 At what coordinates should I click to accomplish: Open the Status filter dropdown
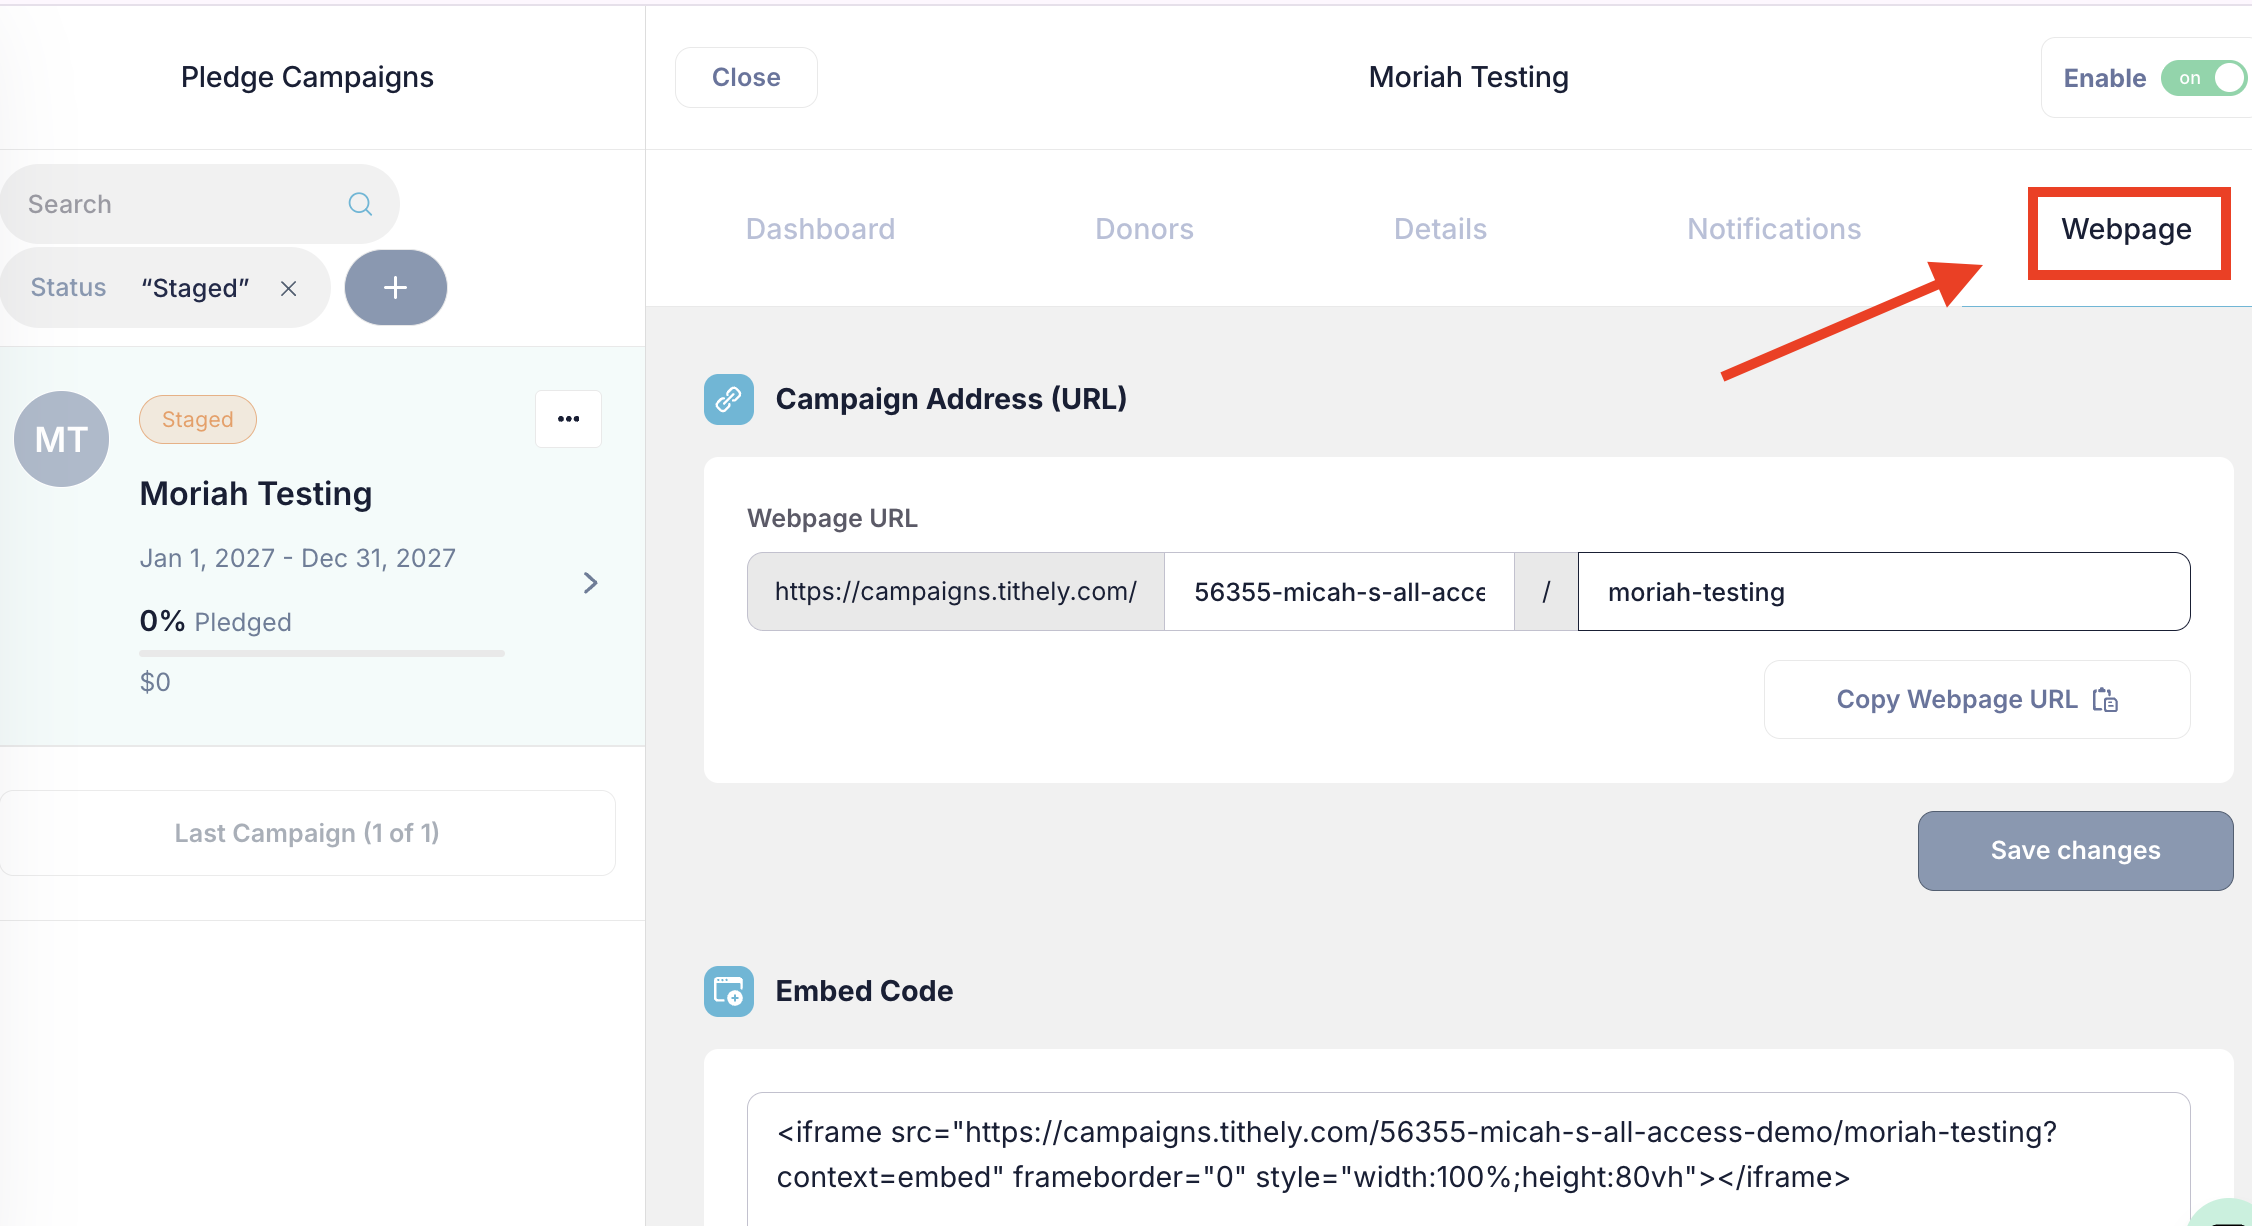[x=68, y=288]
